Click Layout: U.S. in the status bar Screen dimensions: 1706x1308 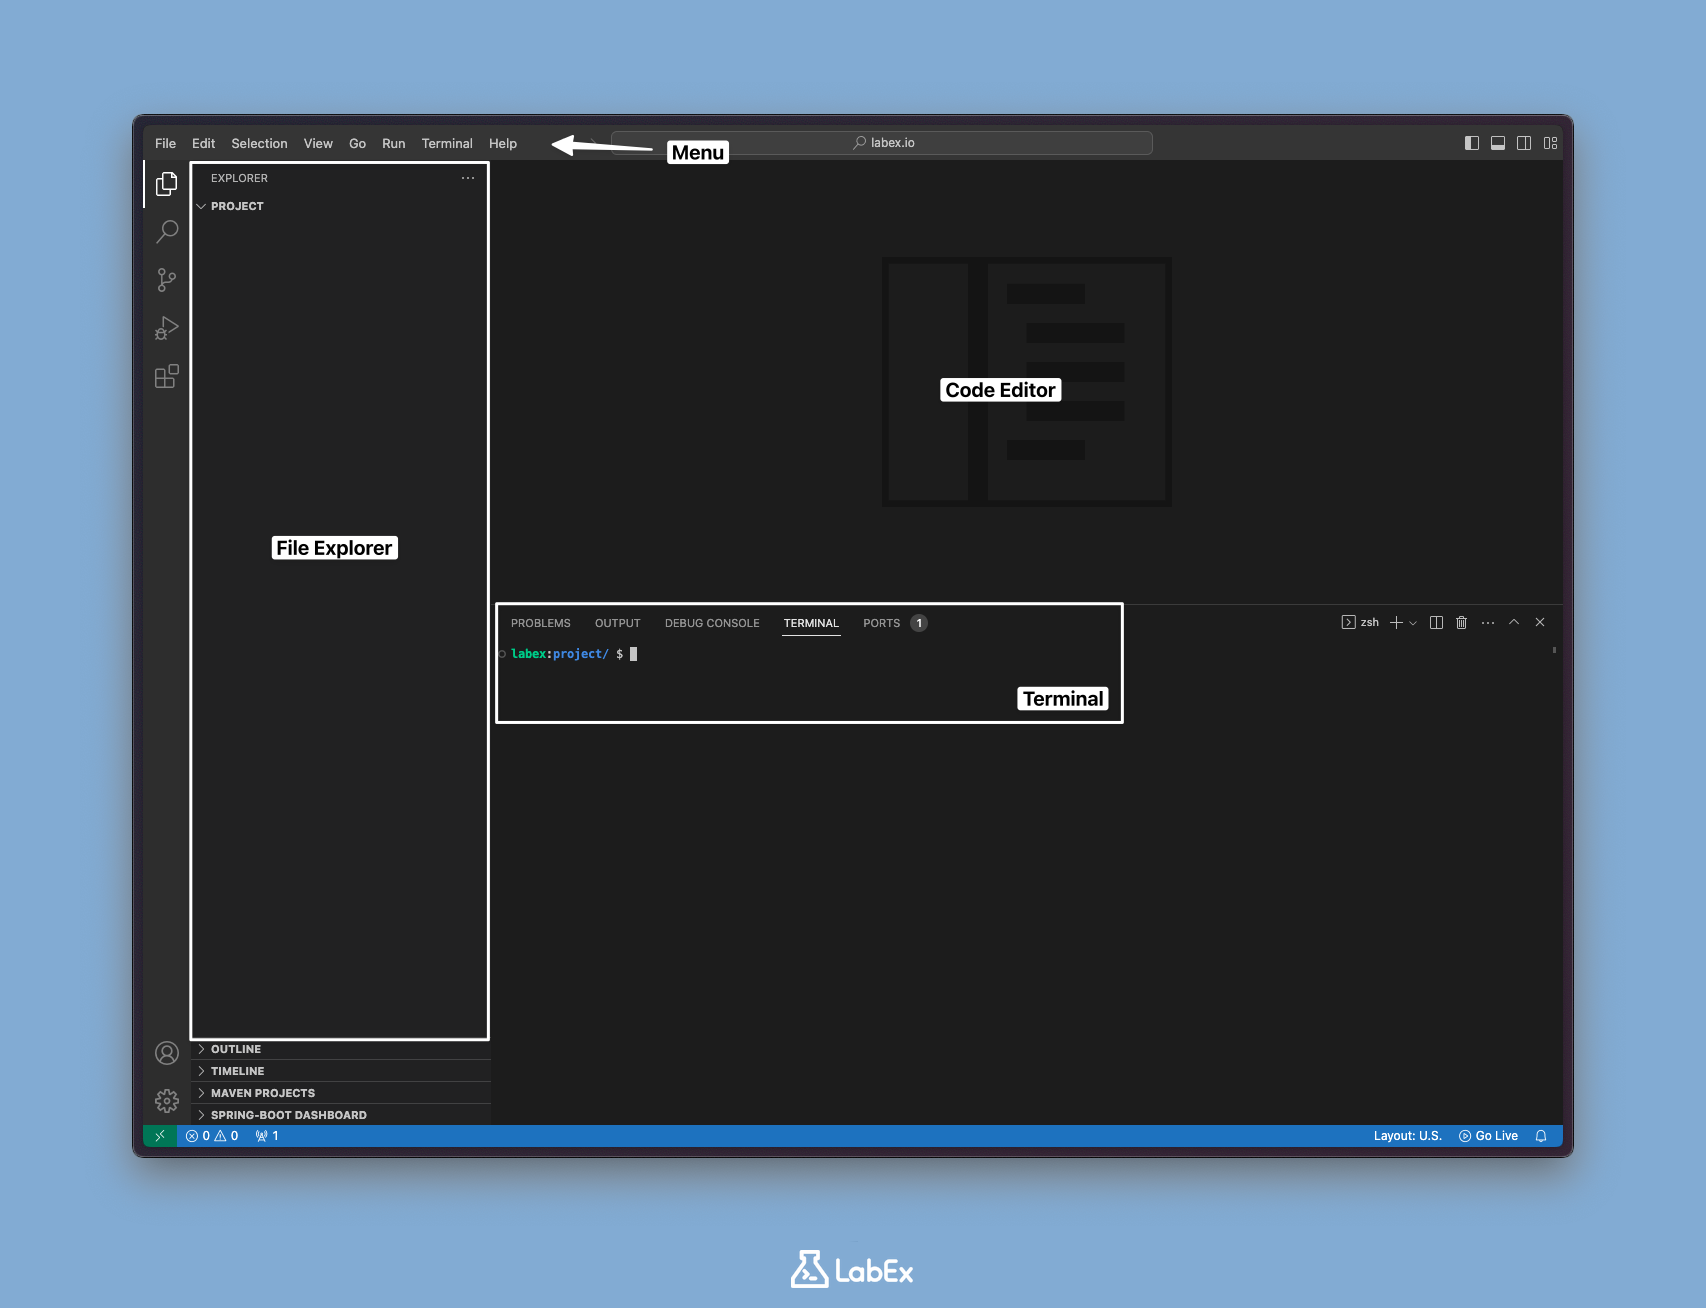coord(1407,1136)
